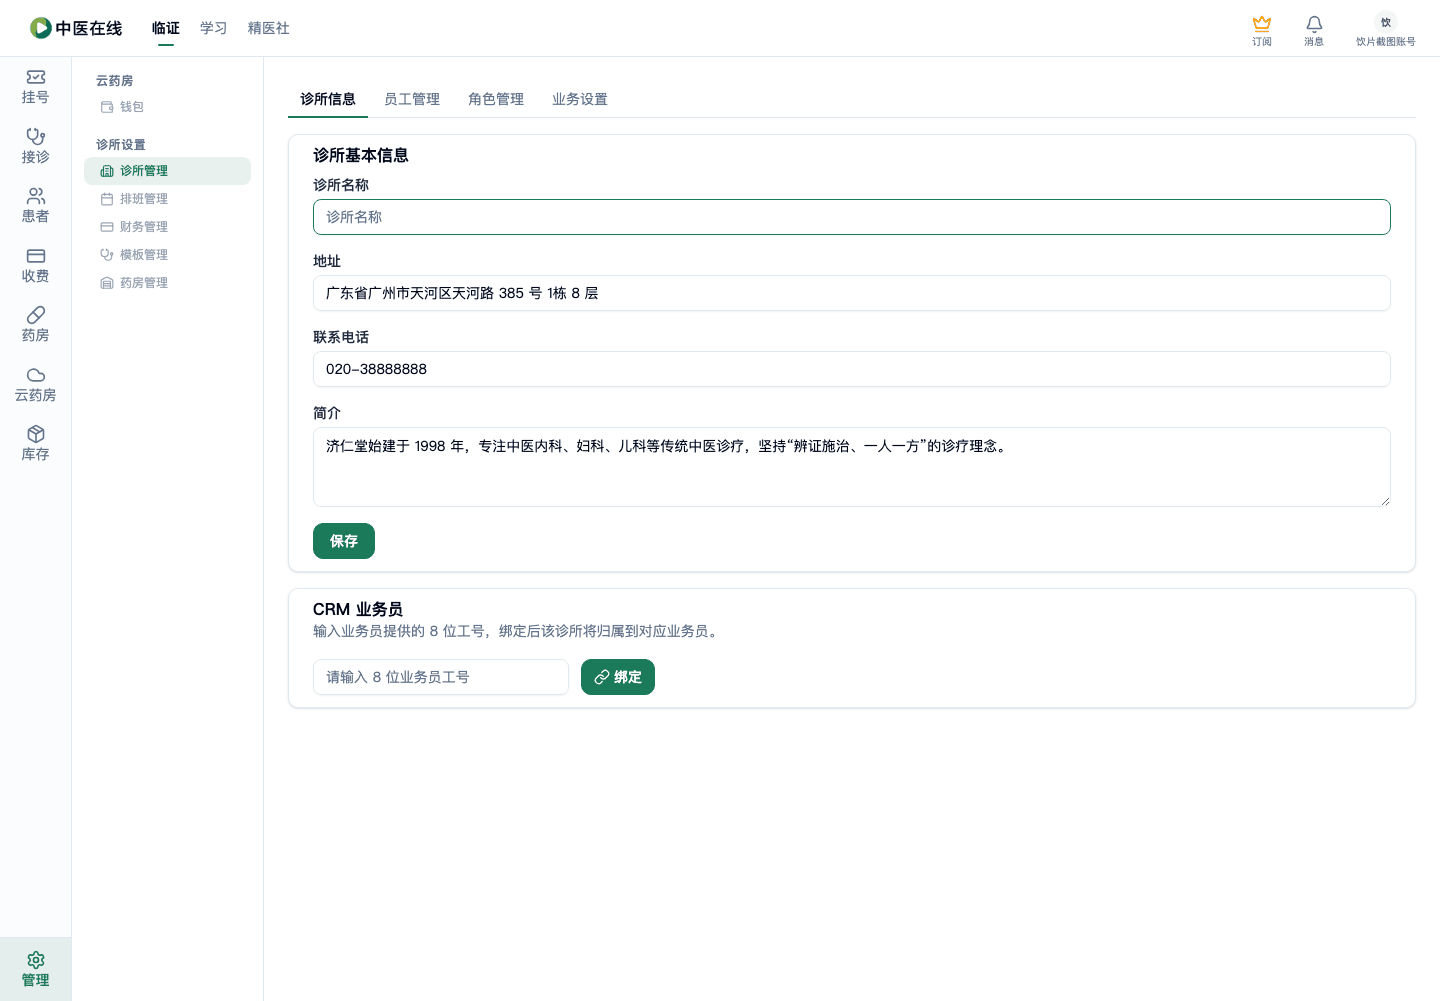Viewport: 1440px width, 1001px height.
Task: Click the 中医在线 logo icon
Action: 41,28
